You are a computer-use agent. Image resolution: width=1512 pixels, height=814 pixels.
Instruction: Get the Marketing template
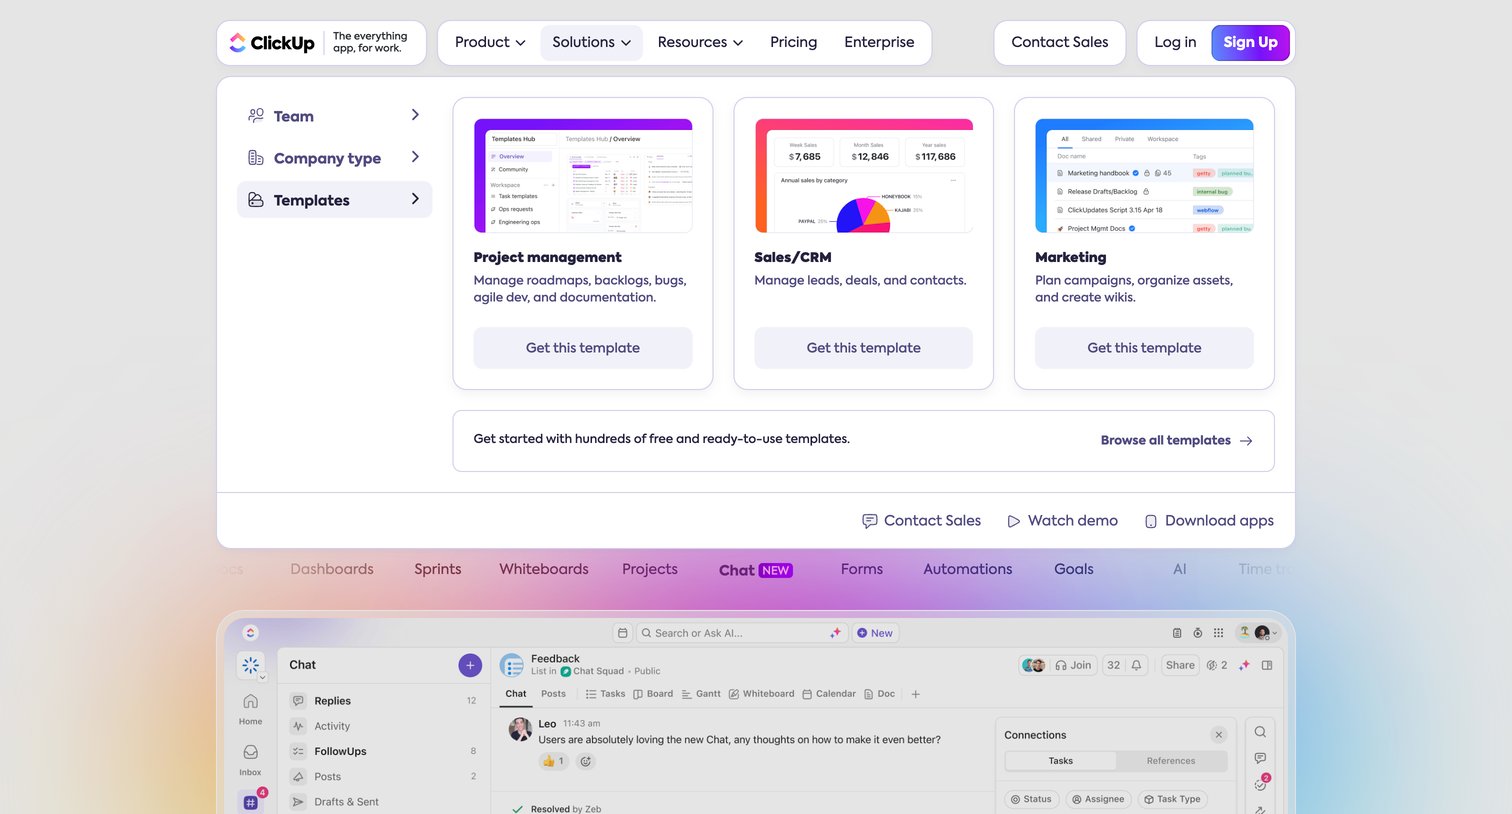click(x=1144, y=348)
